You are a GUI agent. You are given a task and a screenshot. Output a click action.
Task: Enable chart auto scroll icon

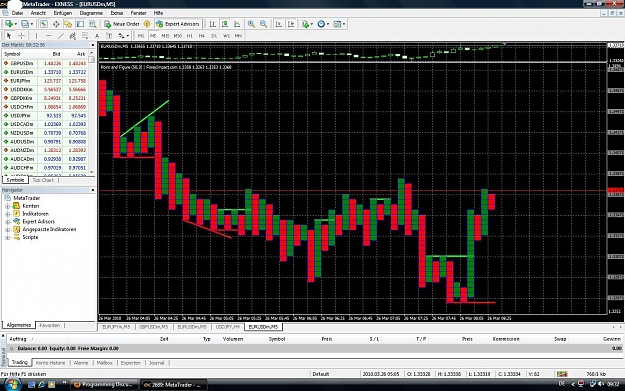[279, 24]
